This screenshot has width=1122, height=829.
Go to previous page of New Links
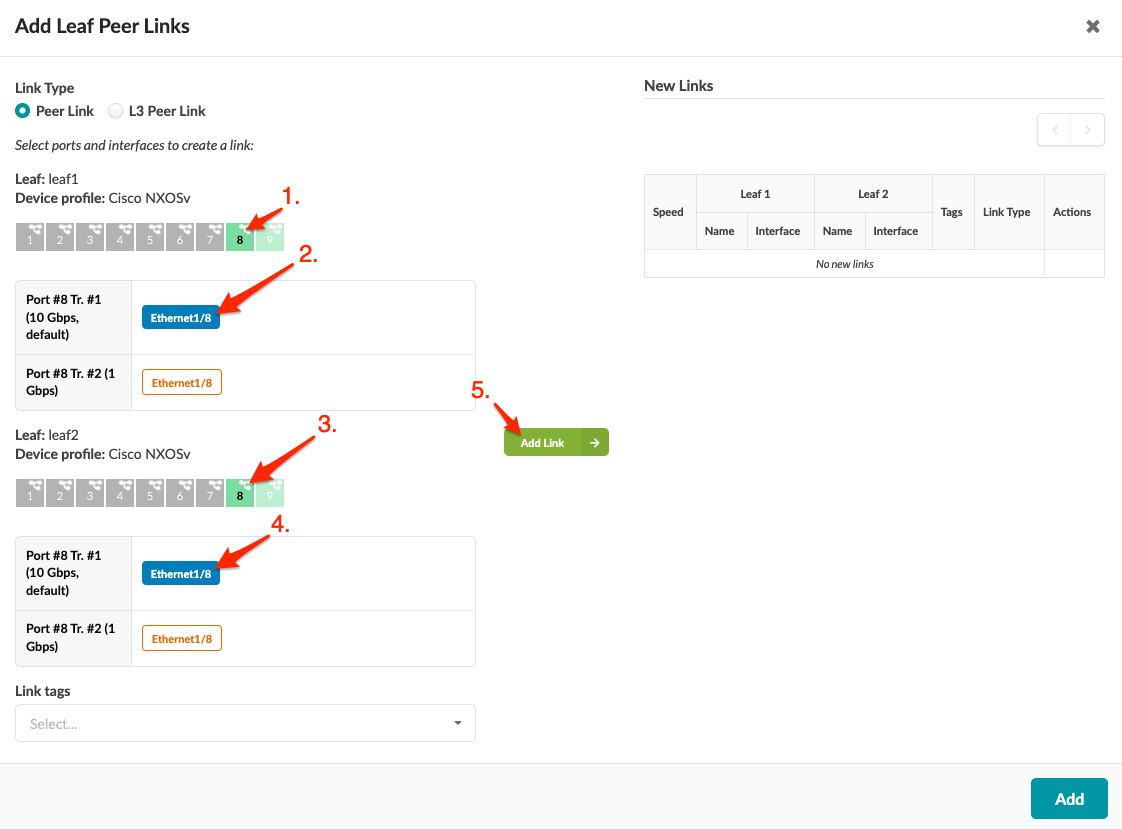1054,130
